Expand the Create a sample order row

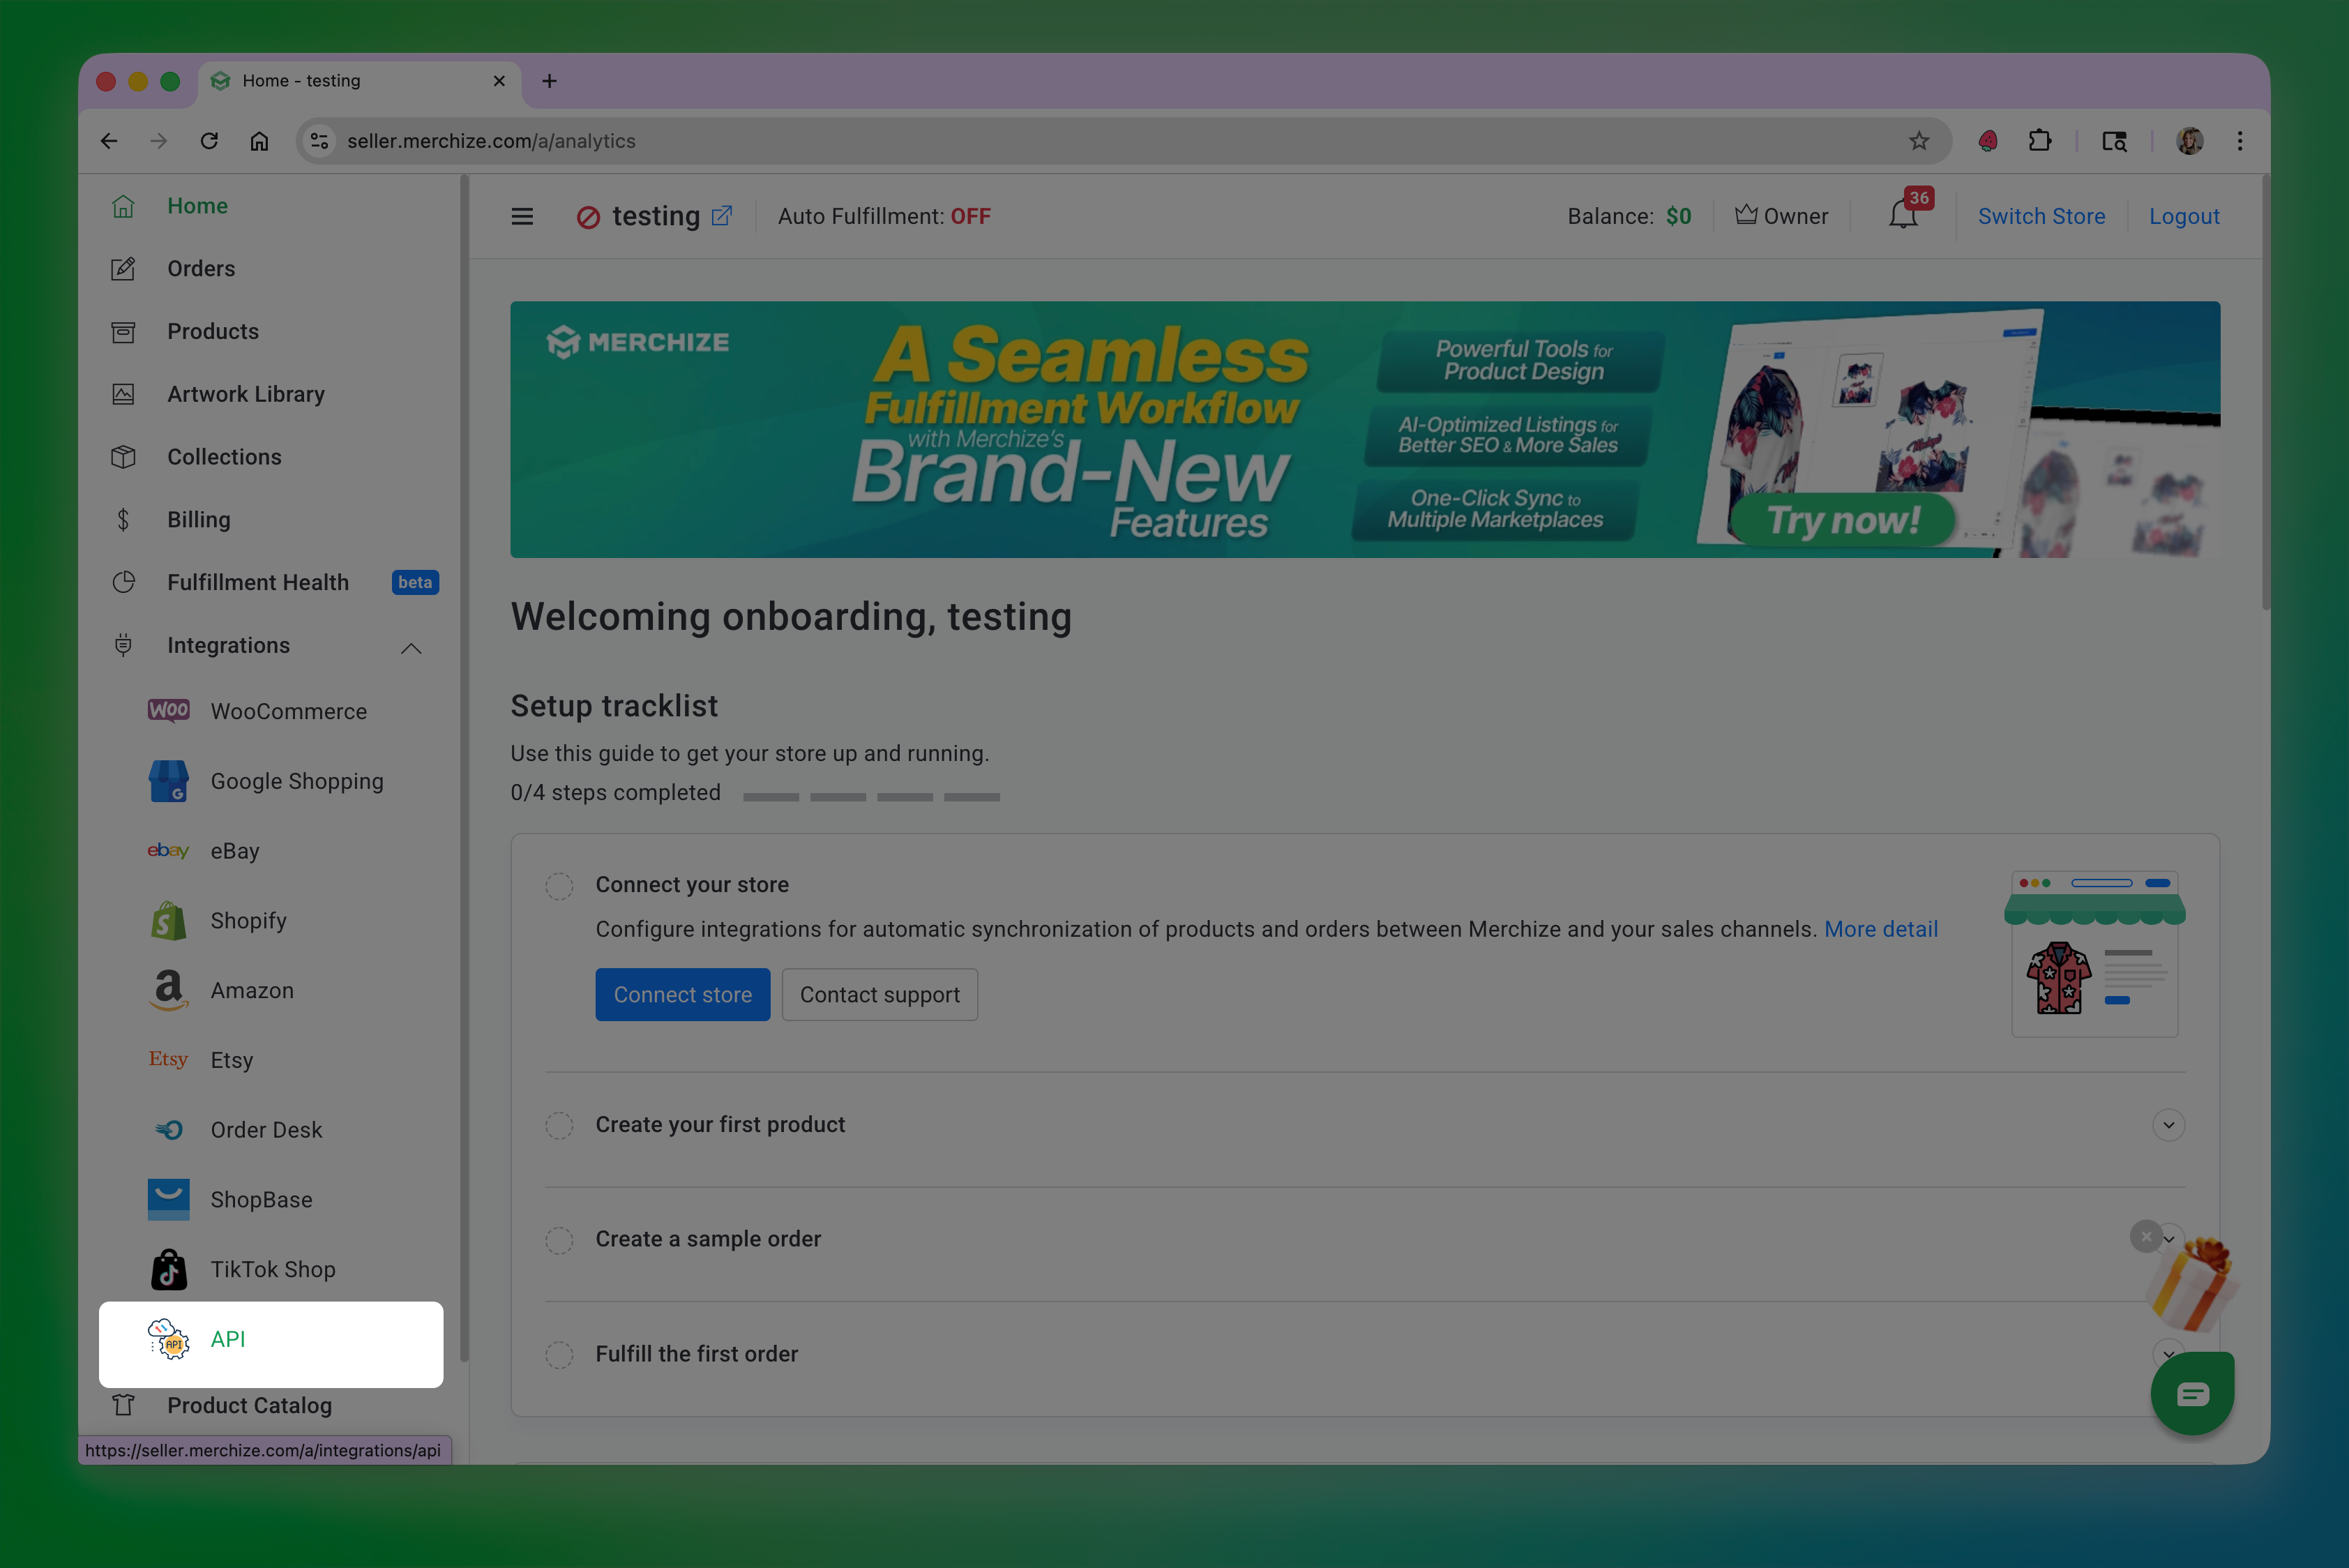click(2172, 1240)
